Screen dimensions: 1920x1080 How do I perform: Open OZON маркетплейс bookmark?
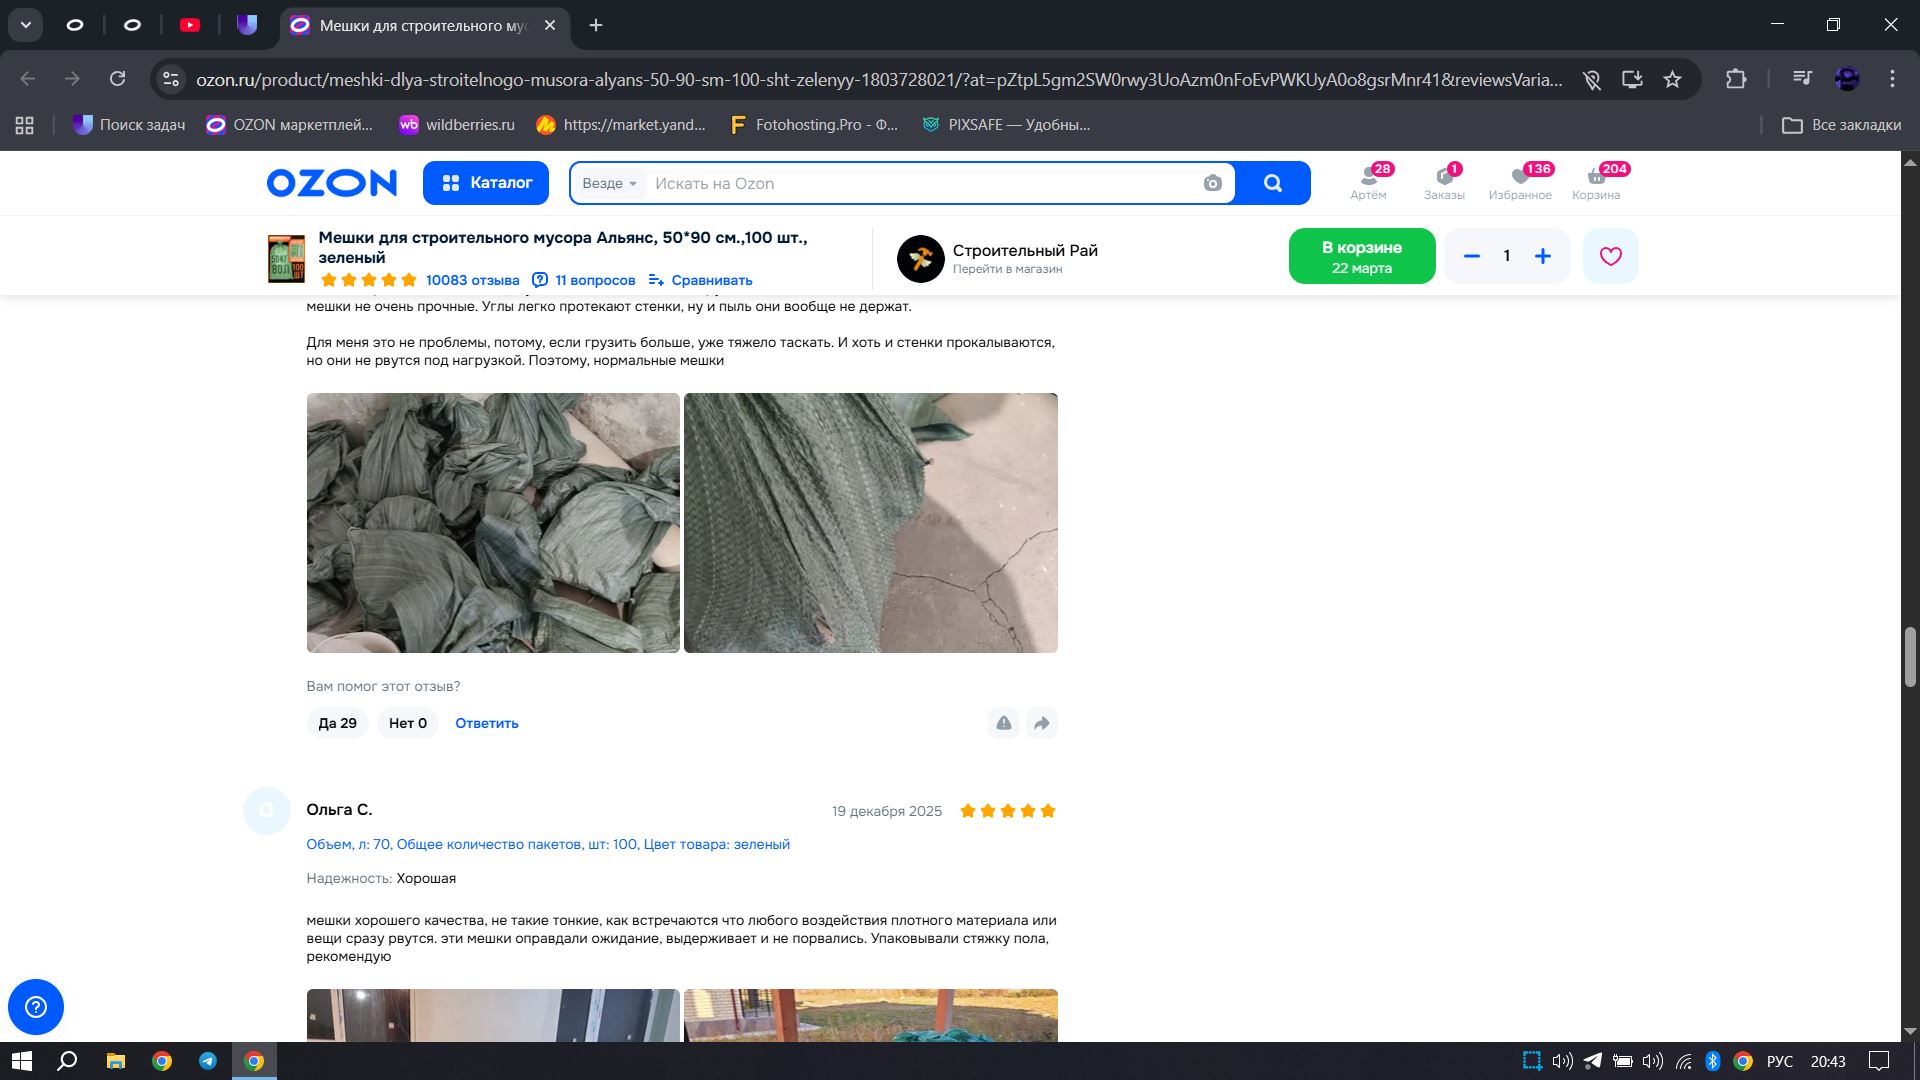[x=289, y=125]
